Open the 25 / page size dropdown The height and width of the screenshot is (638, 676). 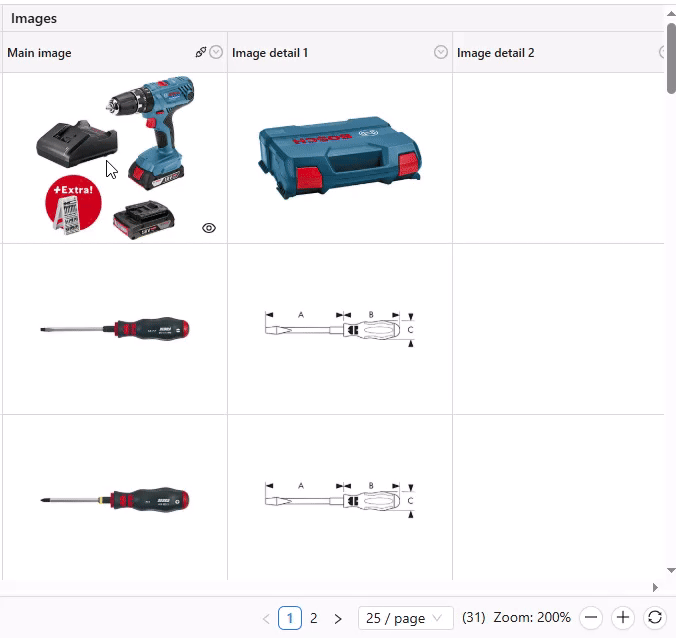(x=405, y=618)
